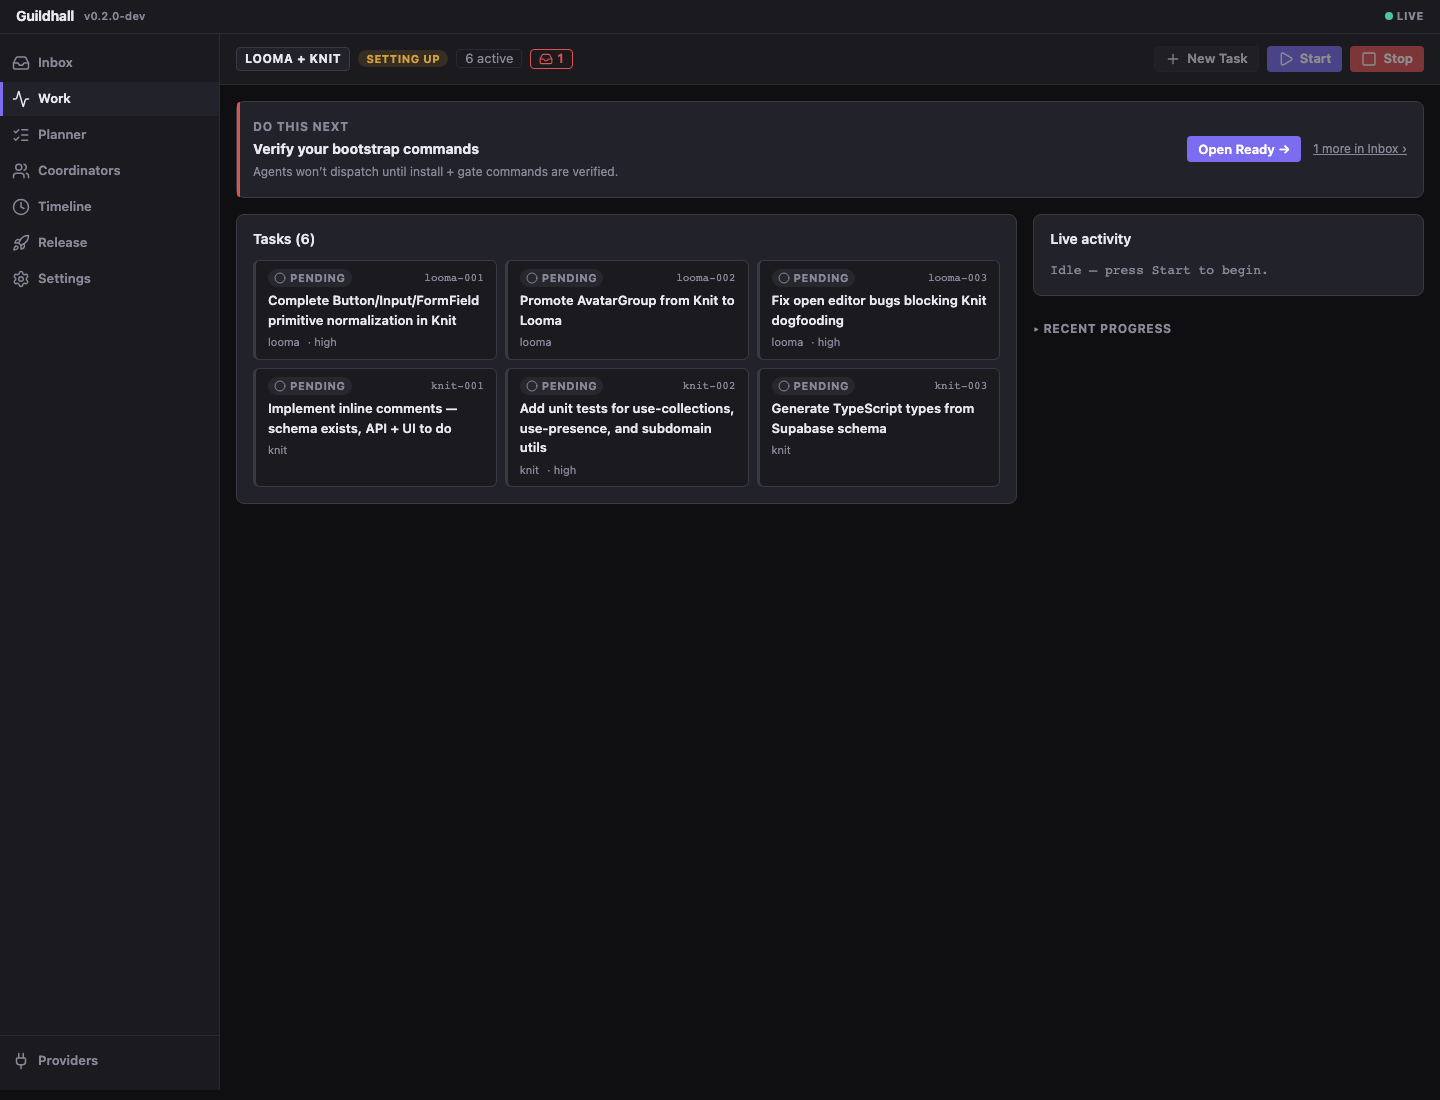Click pending circle icon on knit-003
Screen dimensions: 1440x1100
(x=784, y=386)
